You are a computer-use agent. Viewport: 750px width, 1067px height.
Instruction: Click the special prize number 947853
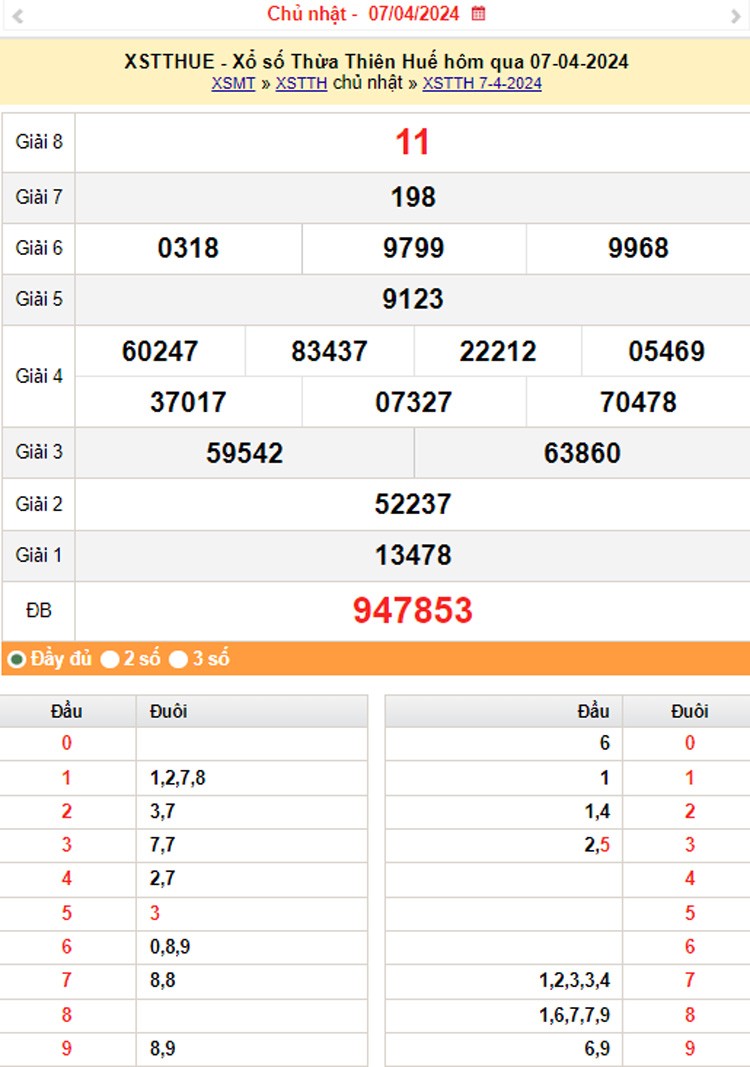pyautogui.click(x=412, y=611)
